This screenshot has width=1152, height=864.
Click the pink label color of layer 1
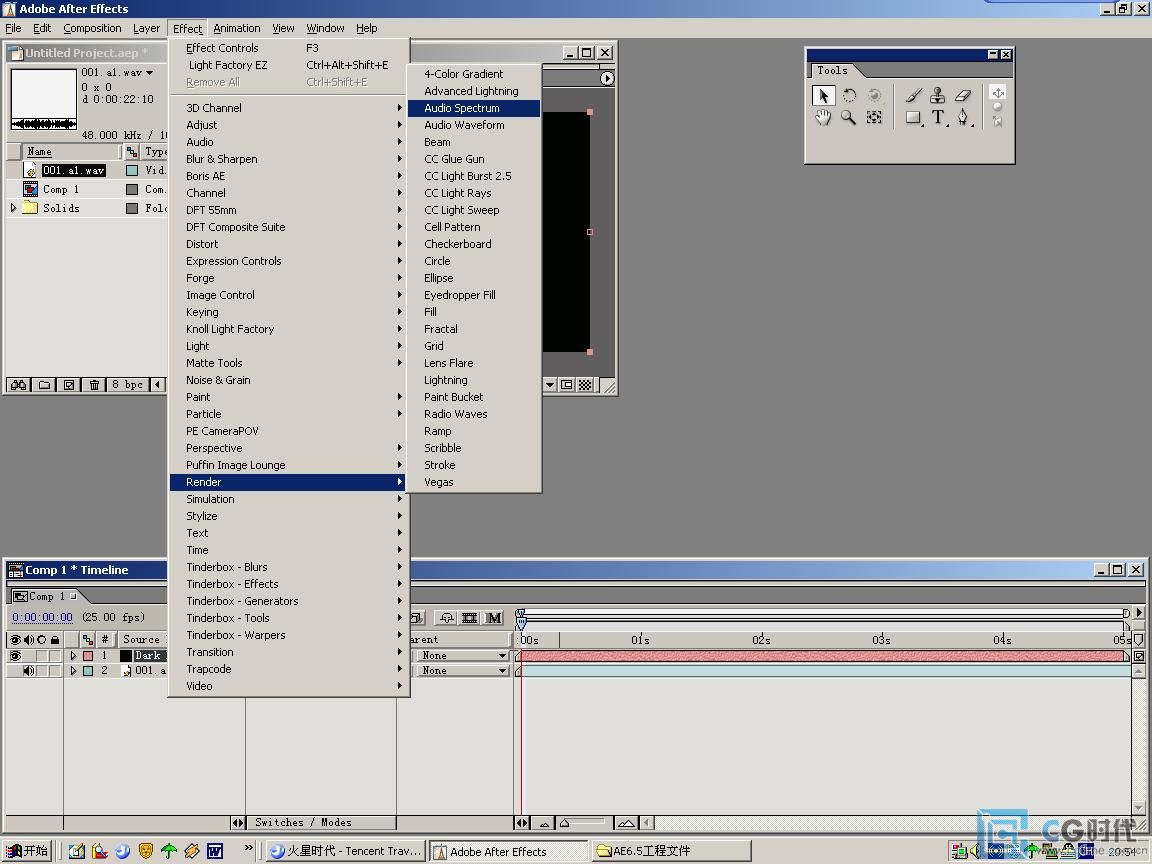tap(88, 655)
